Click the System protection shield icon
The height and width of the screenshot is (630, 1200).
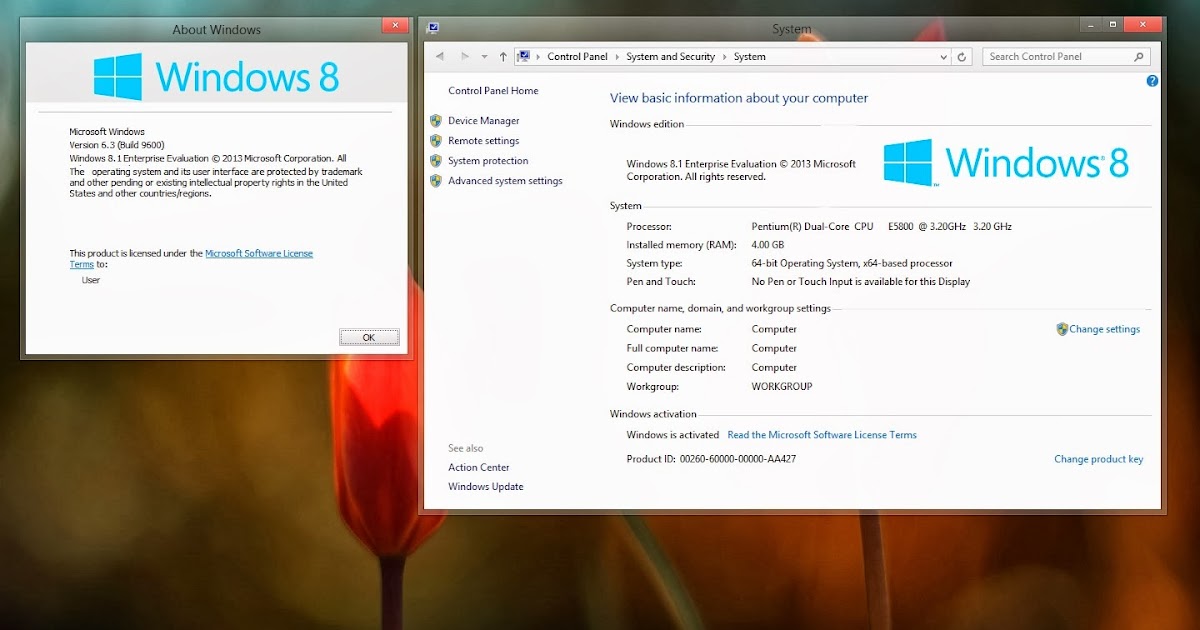pos(436,160)
